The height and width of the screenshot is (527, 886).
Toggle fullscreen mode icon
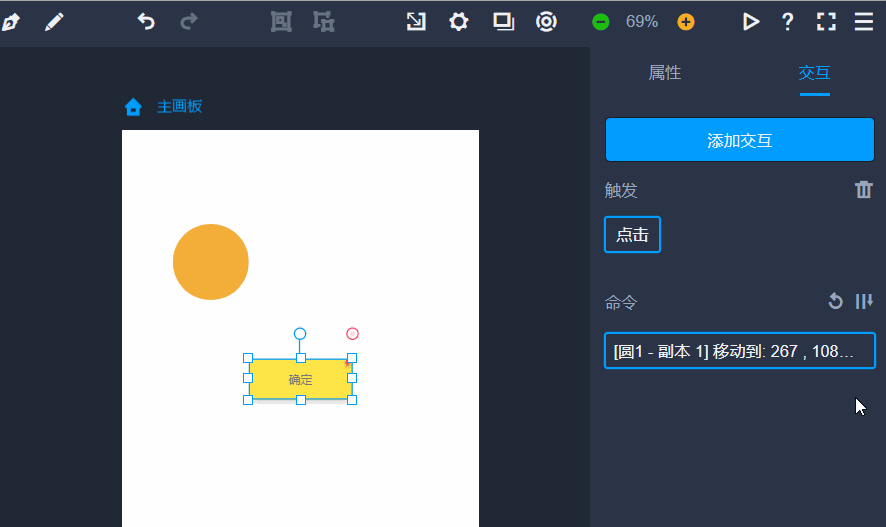coord(826,22)
